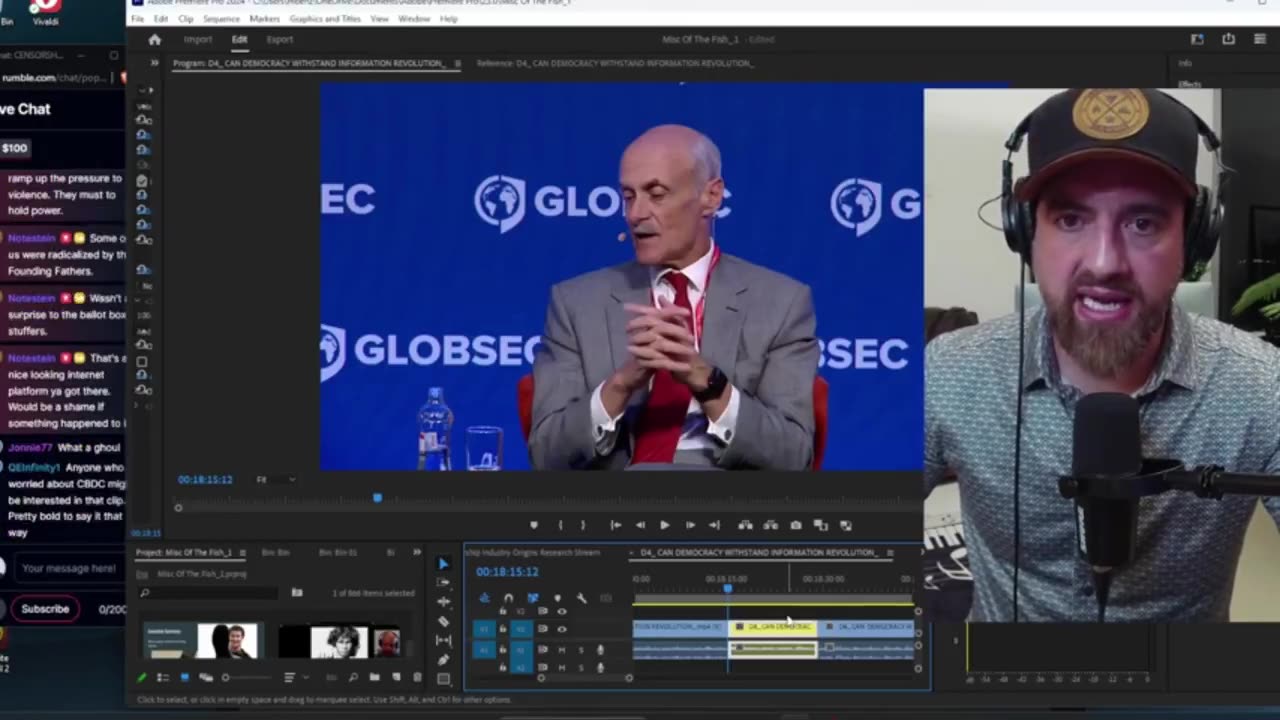Click the Delete trash icon in the Project panel
Viewport: 1280px width, 720px height.
click(417, 677)
